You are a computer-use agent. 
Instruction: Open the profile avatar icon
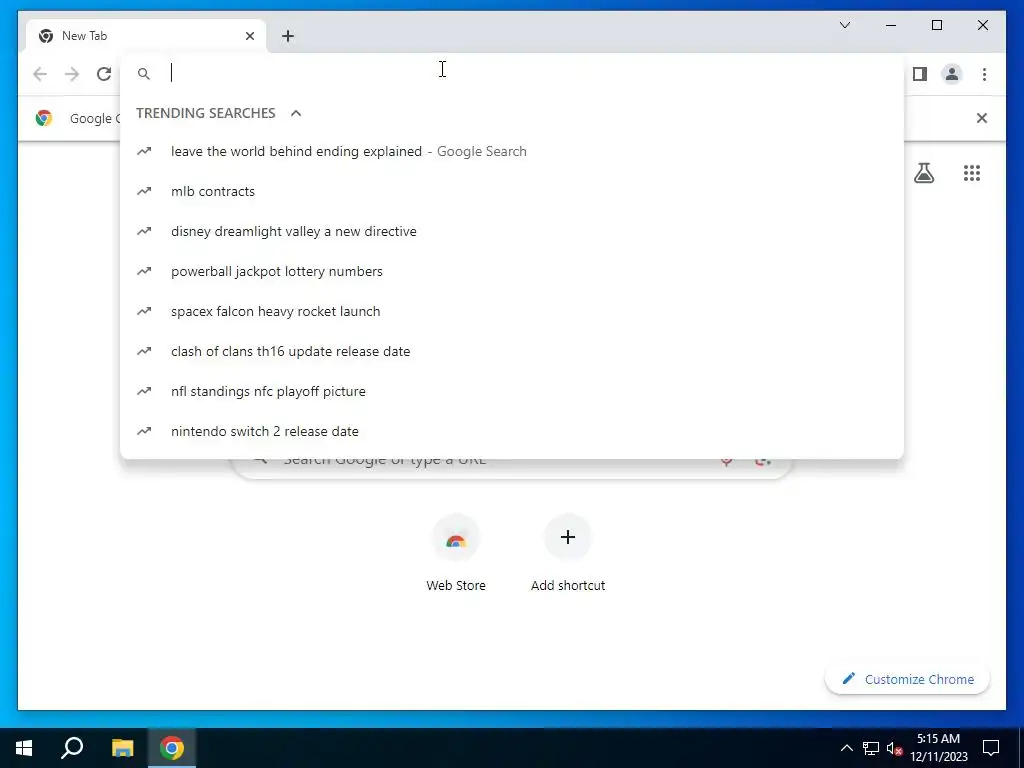pyautogui.click(x=952, y=74)
